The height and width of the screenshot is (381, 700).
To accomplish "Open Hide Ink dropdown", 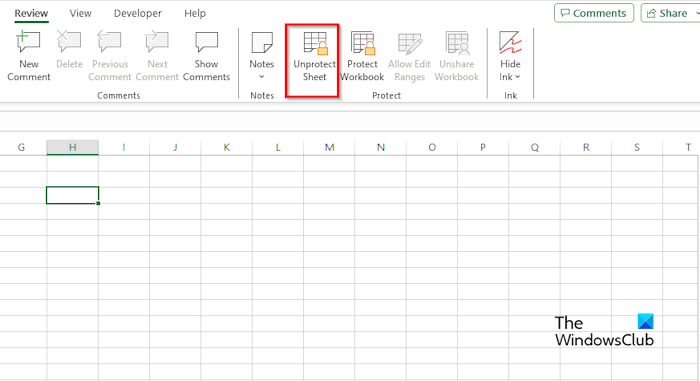I will tap(510, 56).
